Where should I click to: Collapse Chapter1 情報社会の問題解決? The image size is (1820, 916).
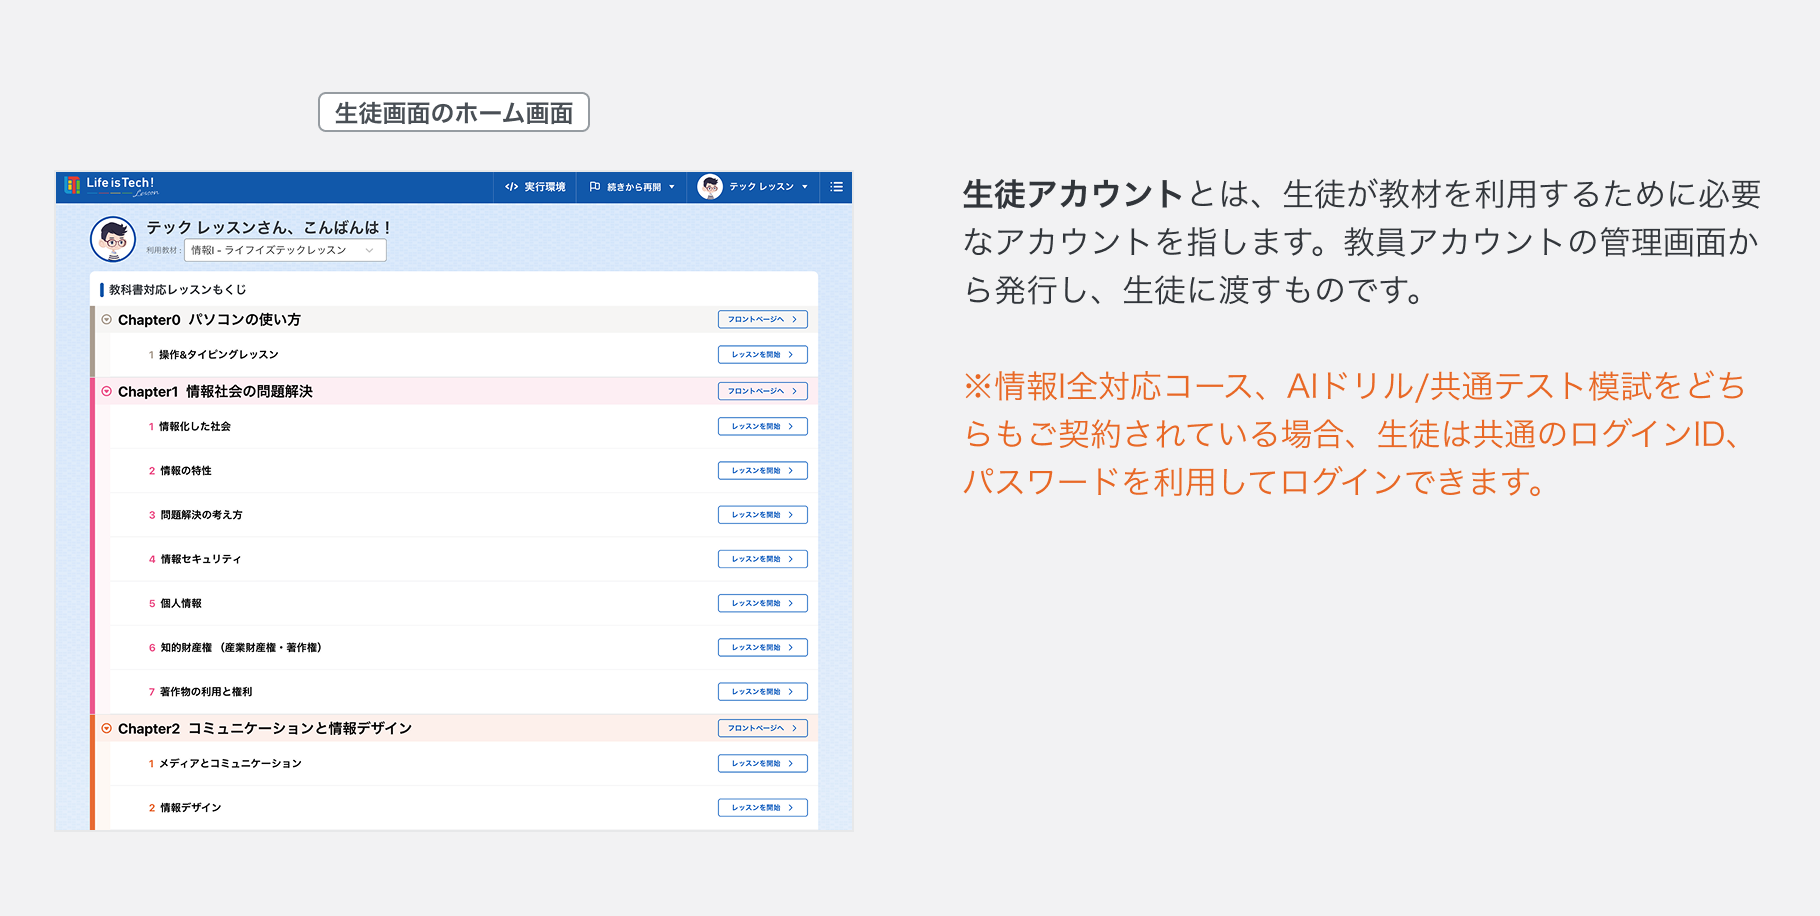tap(107, 392)
